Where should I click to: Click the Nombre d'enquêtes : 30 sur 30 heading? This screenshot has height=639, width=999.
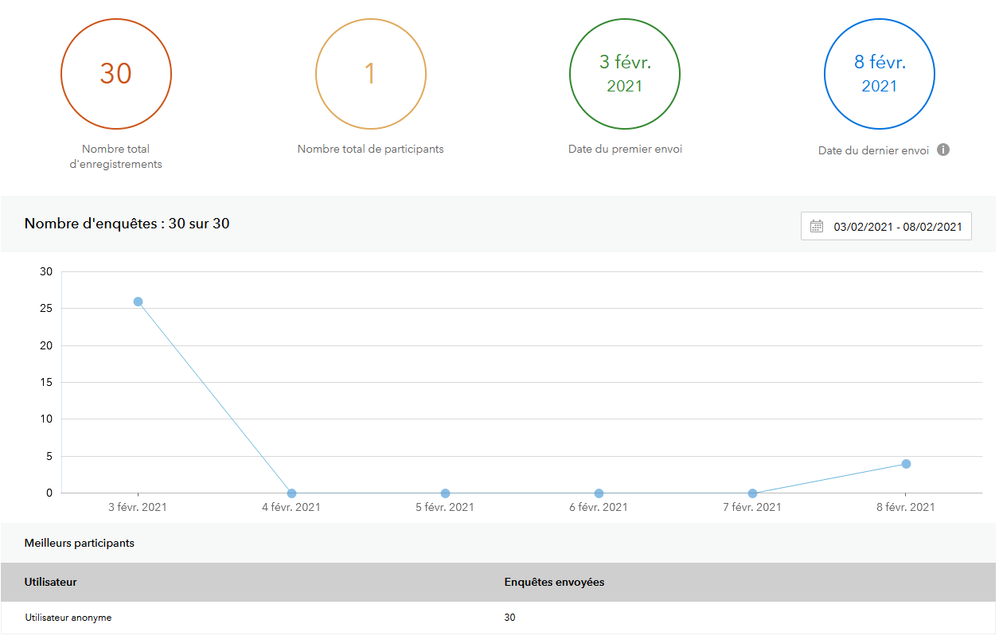pos(127,224)
